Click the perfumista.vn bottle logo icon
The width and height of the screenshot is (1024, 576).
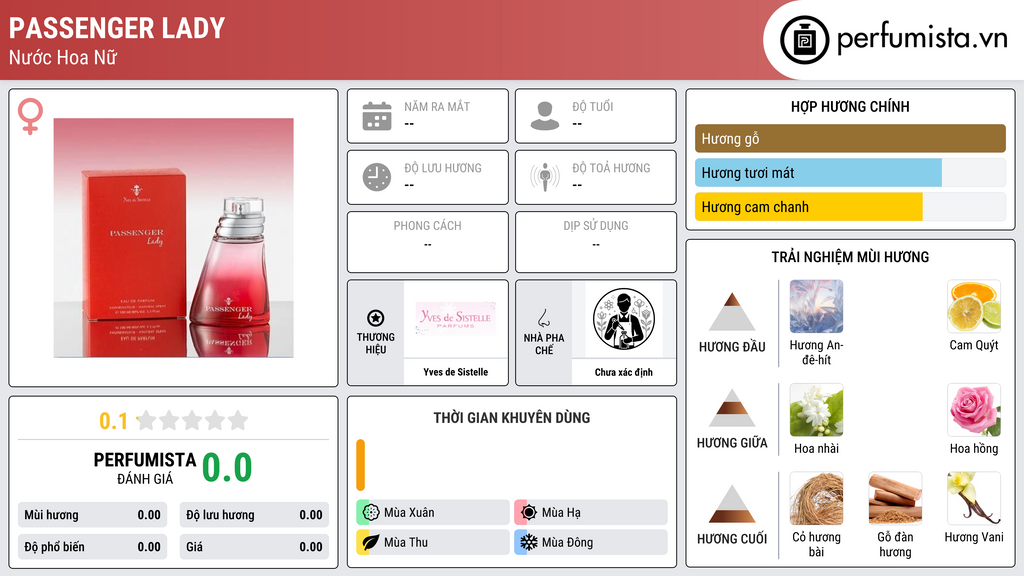805,40
